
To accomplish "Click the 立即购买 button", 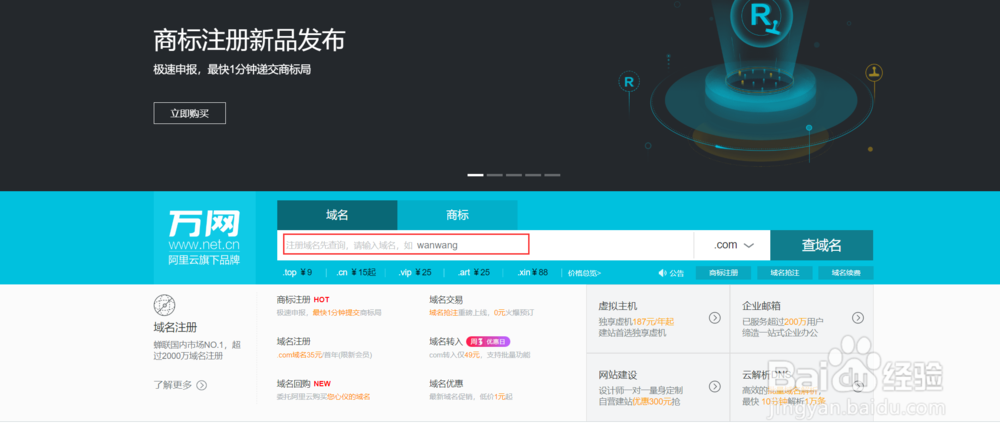I will coord(189,113).
